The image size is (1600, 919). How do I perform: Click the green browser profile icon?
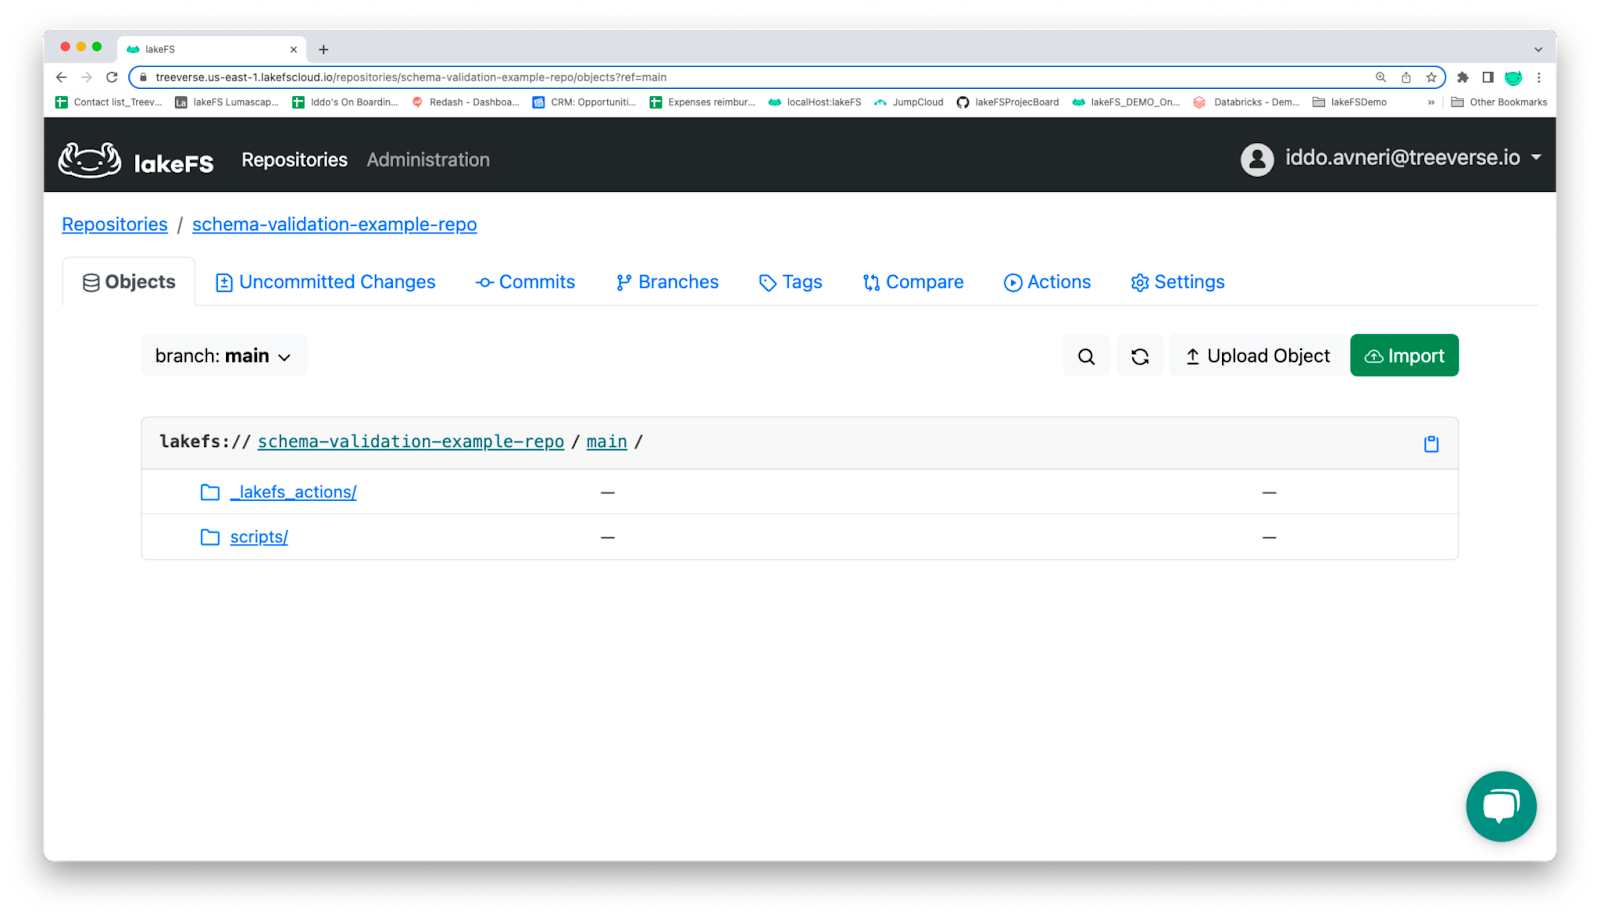(1513, 77)
